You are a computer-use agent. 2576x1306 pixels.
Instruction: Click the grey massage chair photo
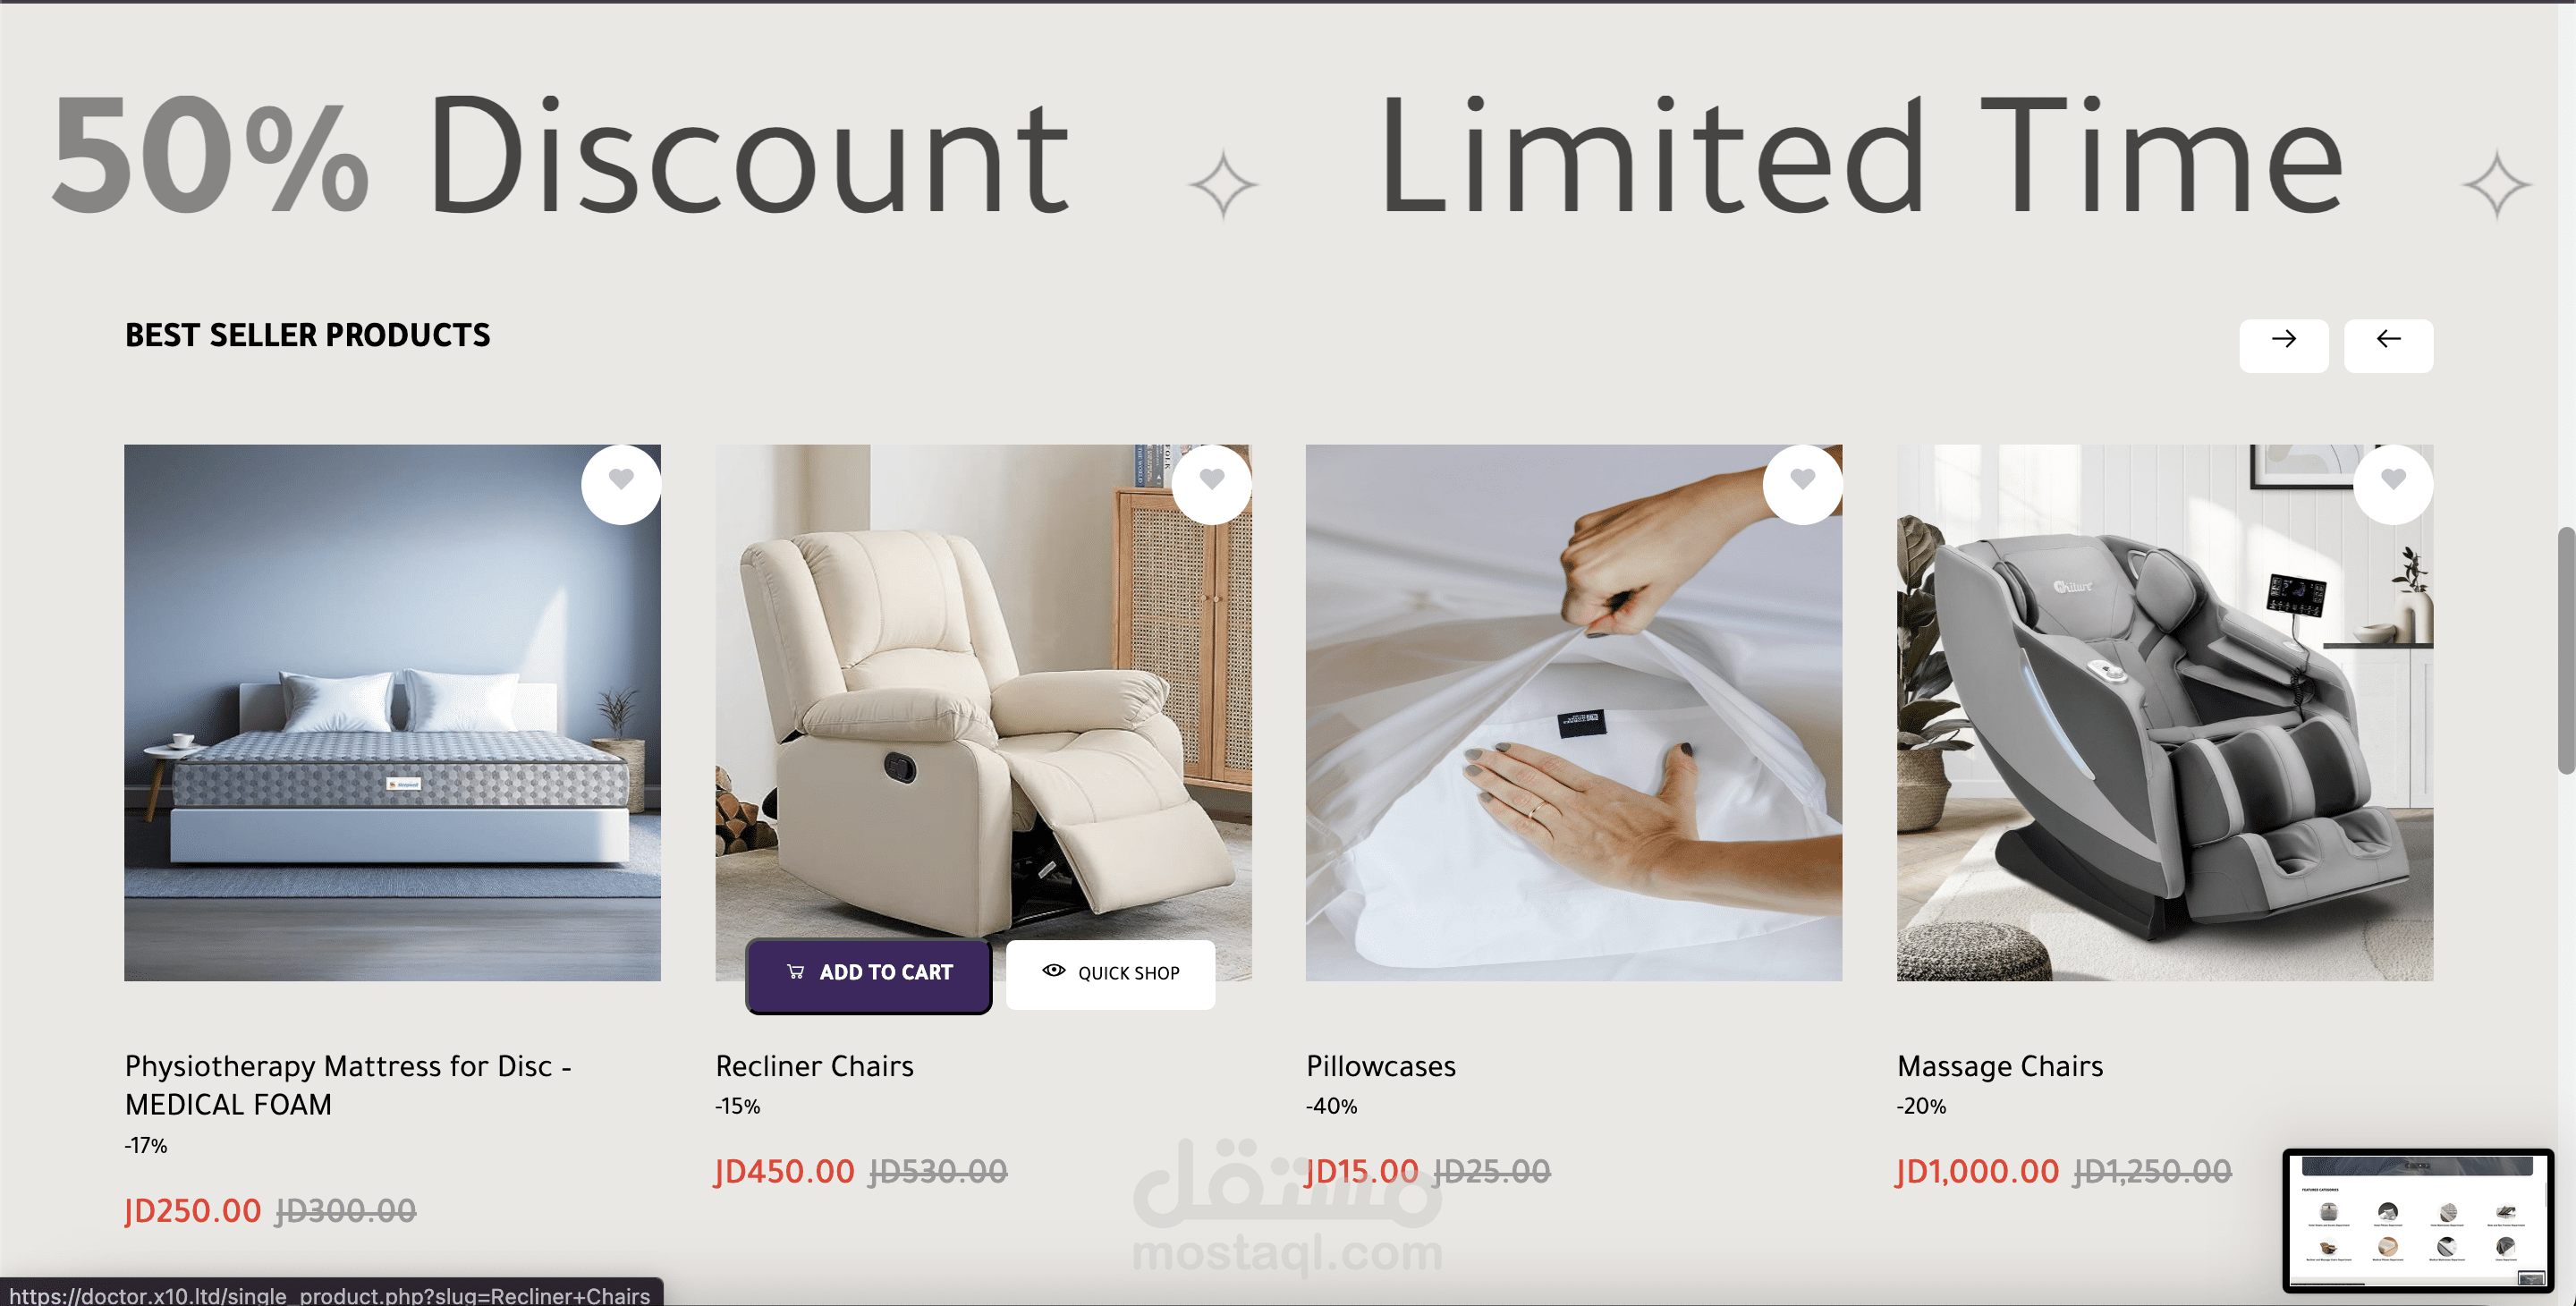(2165, 712)
